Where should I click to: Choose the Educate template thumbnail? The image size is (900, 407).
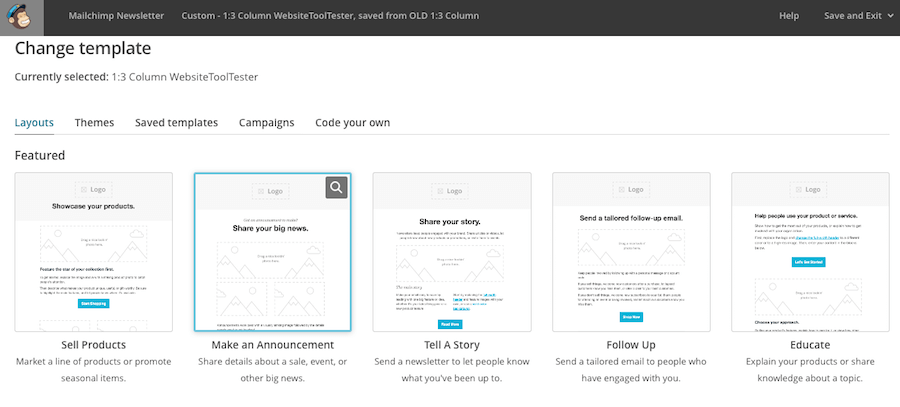tap(810, 252)
